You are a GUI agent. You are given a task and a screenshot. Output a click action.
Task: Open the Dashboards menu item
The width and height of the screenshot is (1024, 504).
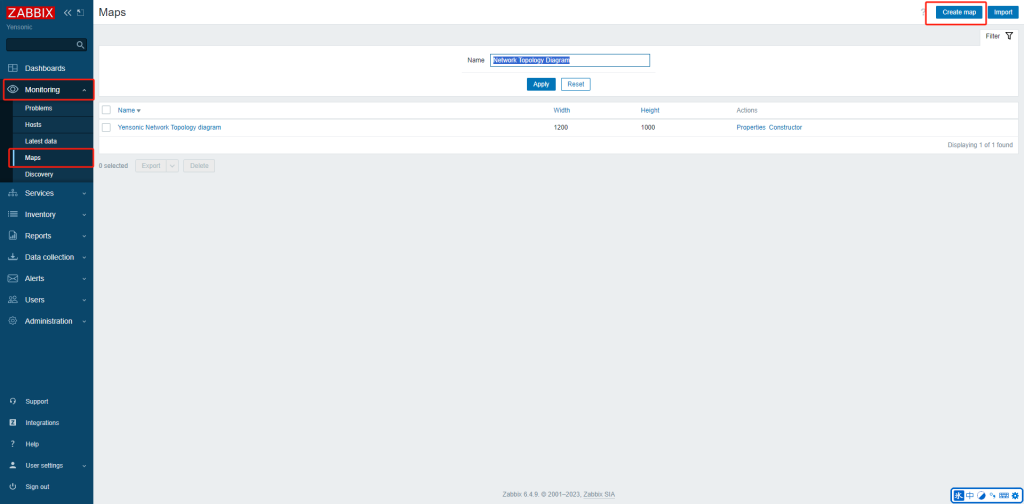point(45,68)
